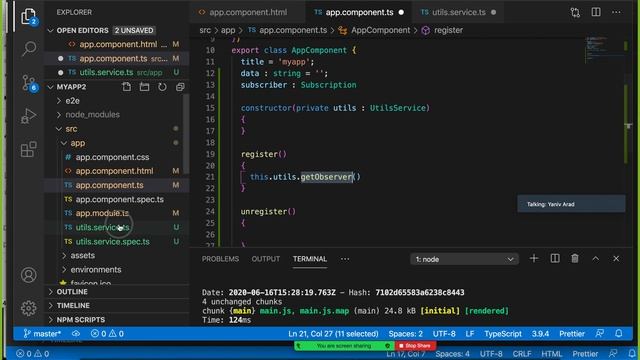Expand the node_modules folder

pyautogui.click(x=59, y=115)
